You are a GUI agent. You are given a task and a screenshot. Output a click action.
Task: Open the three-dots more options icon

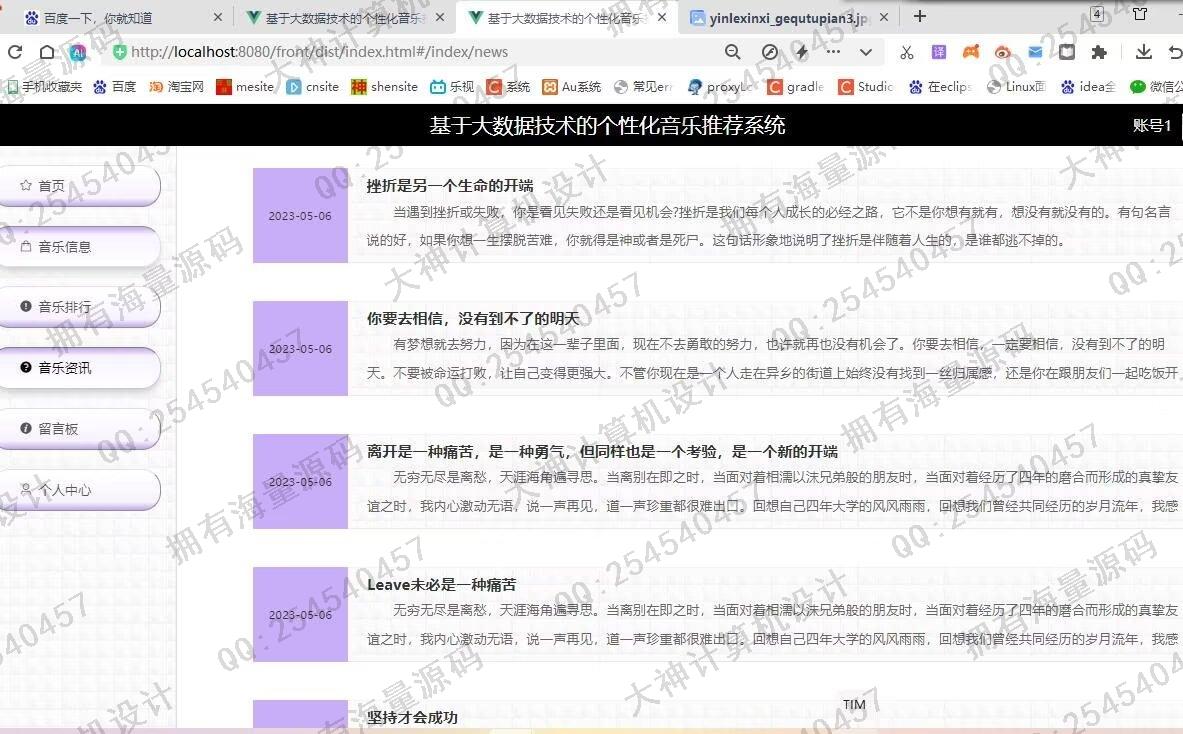[833, 52]
